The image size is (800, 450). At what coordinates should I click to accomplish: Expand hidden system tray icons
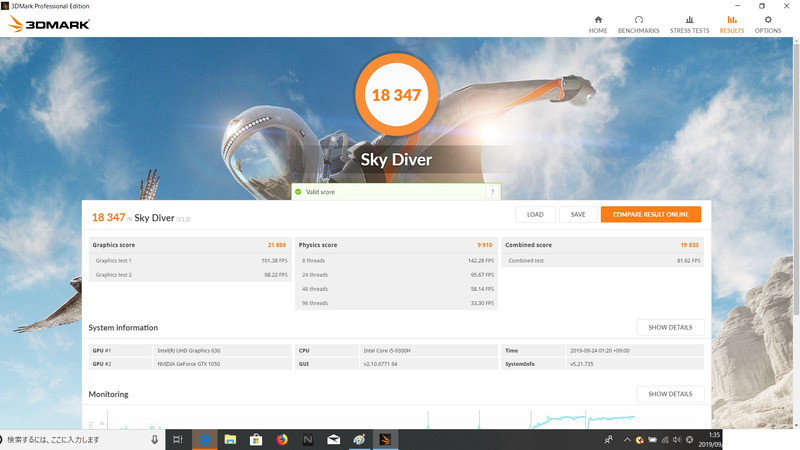[x=627, y=439]
